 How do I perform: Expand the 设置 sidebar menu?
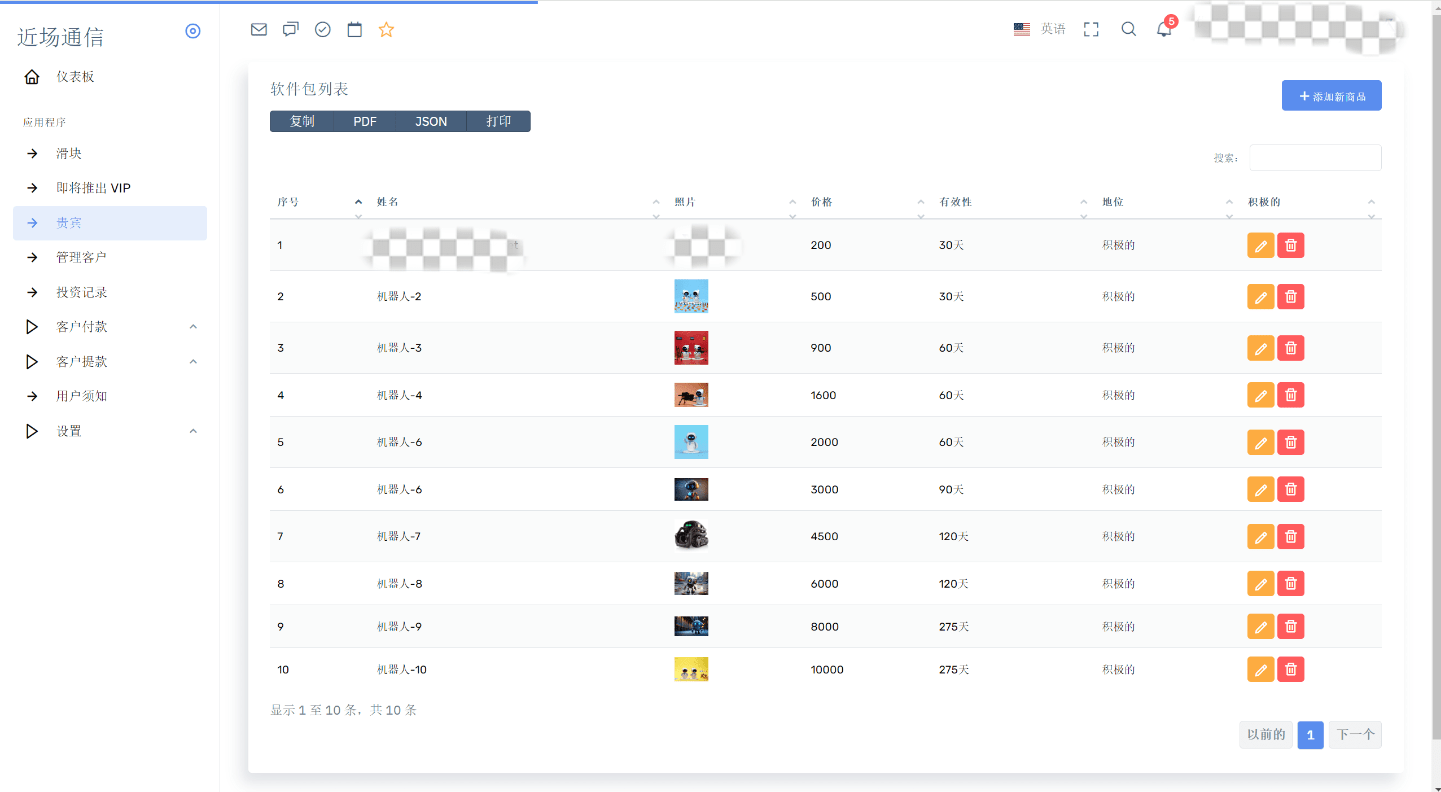pos(110,431)
